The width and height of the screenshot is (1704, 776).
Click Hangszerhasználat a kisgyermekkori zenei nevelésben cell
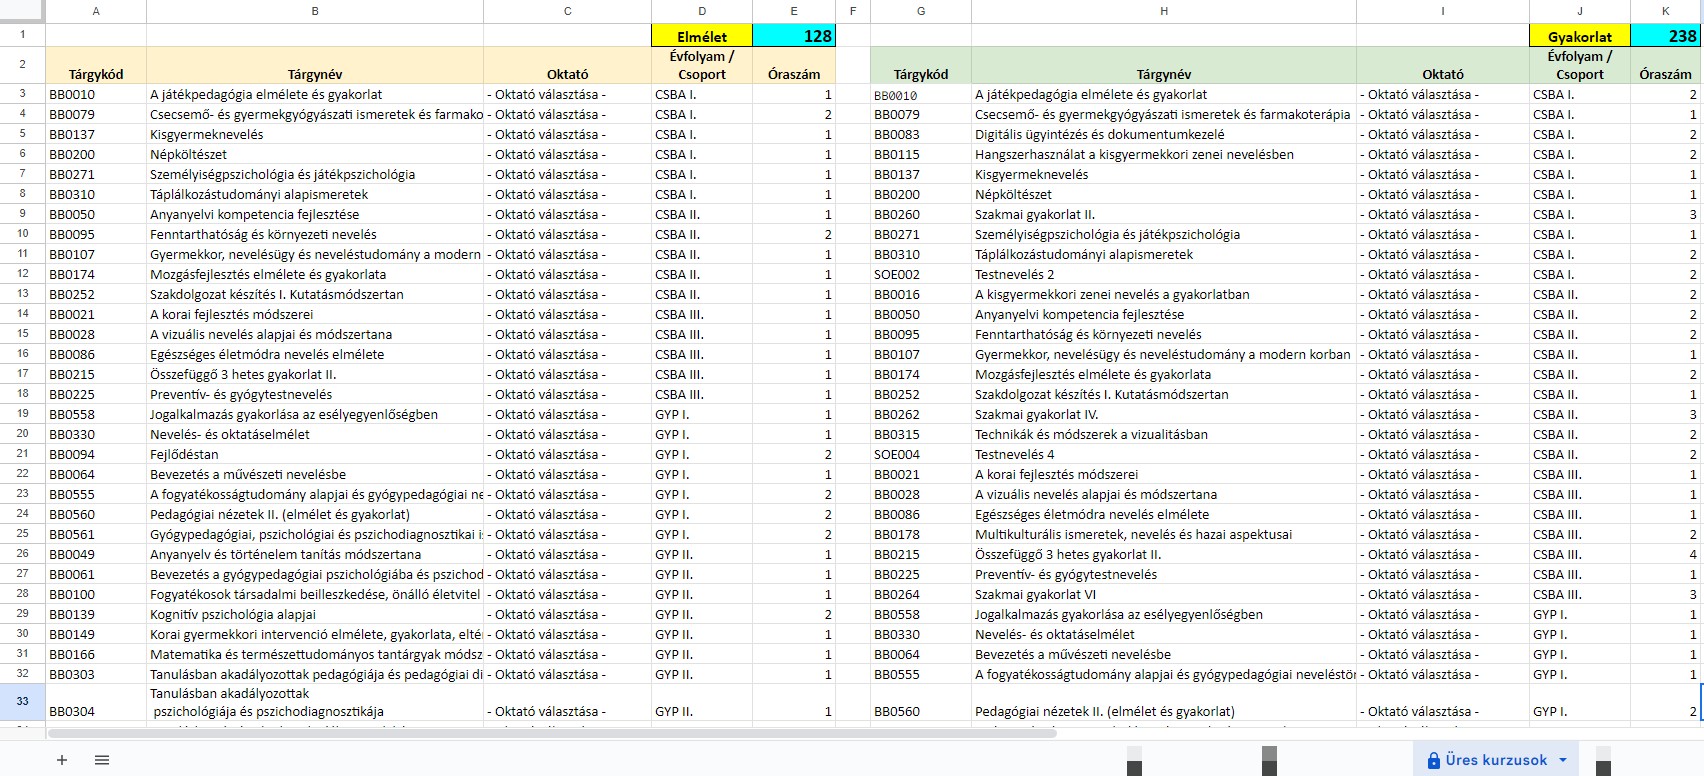click(x=1164, y=154)
